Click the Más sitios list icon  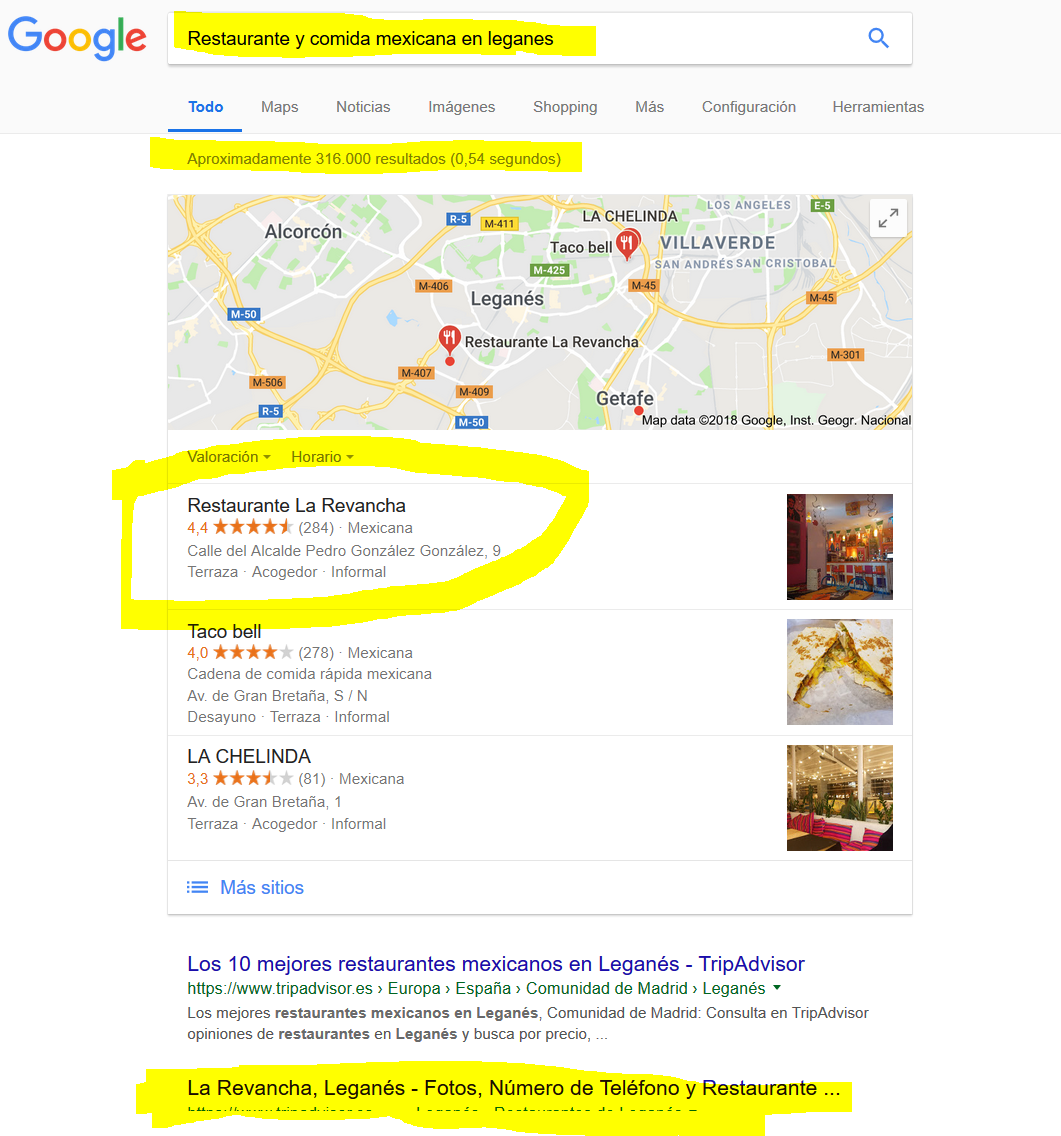[197, 888]
